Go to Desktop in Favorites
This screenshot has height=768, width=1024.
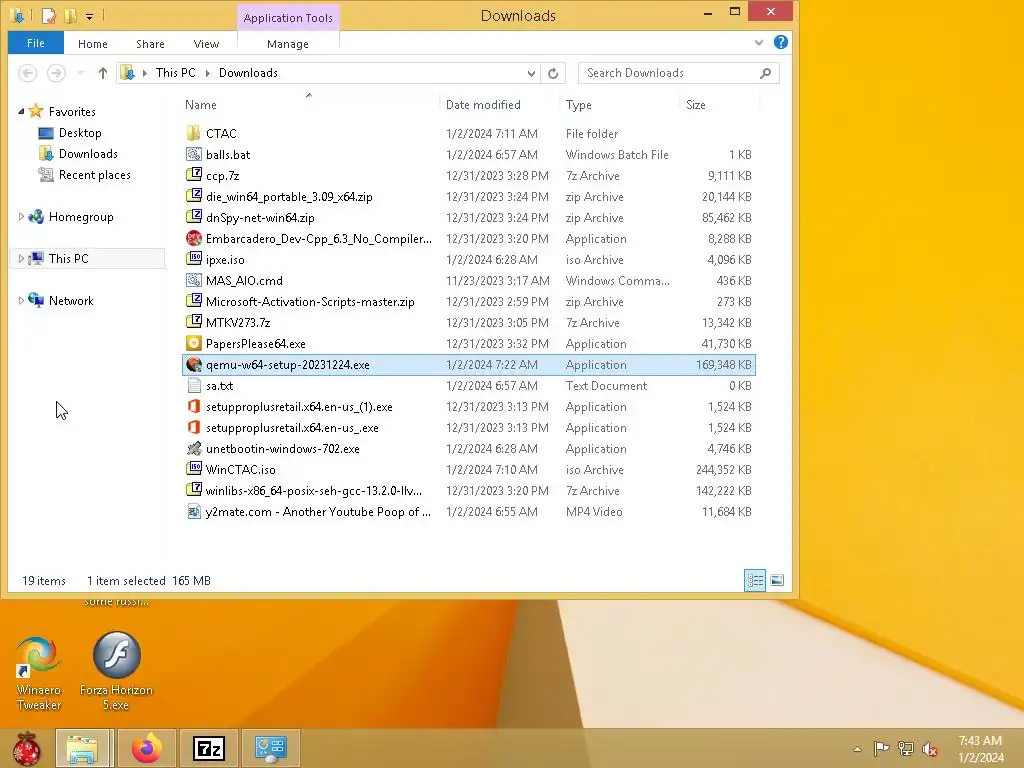pyautogui.click(x=80, y=133)
